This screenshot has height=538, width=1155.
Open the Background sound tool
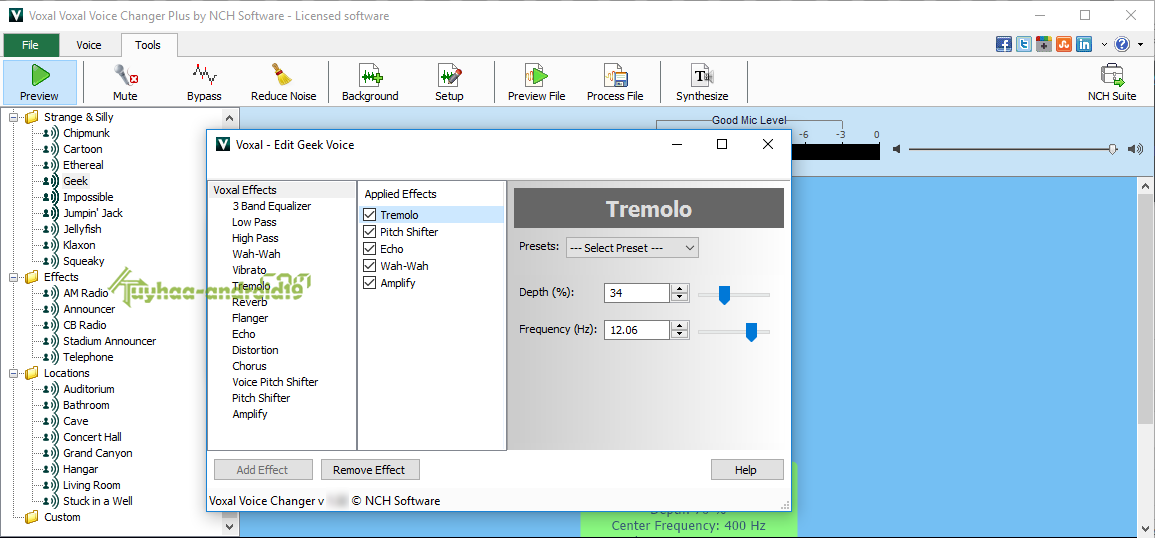click(370, 83)
